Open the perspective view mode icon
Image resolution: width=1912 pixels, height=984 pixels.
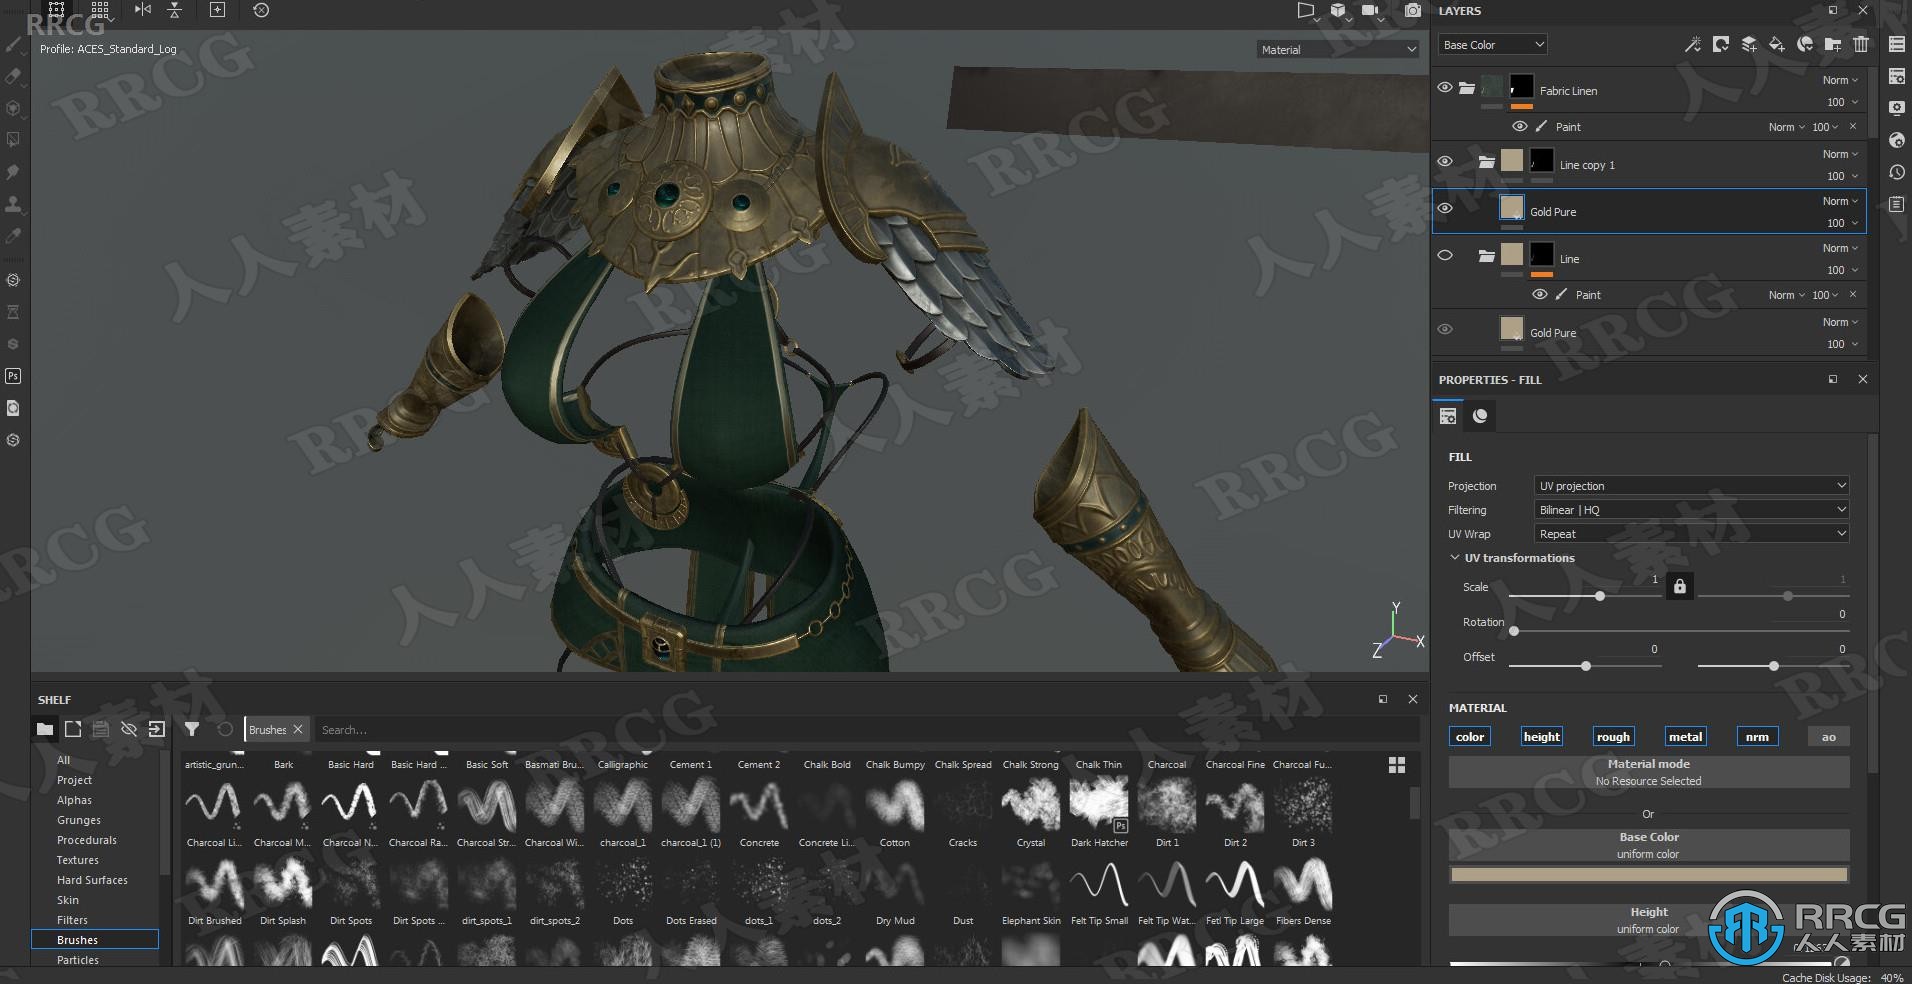coord(1306,11)
